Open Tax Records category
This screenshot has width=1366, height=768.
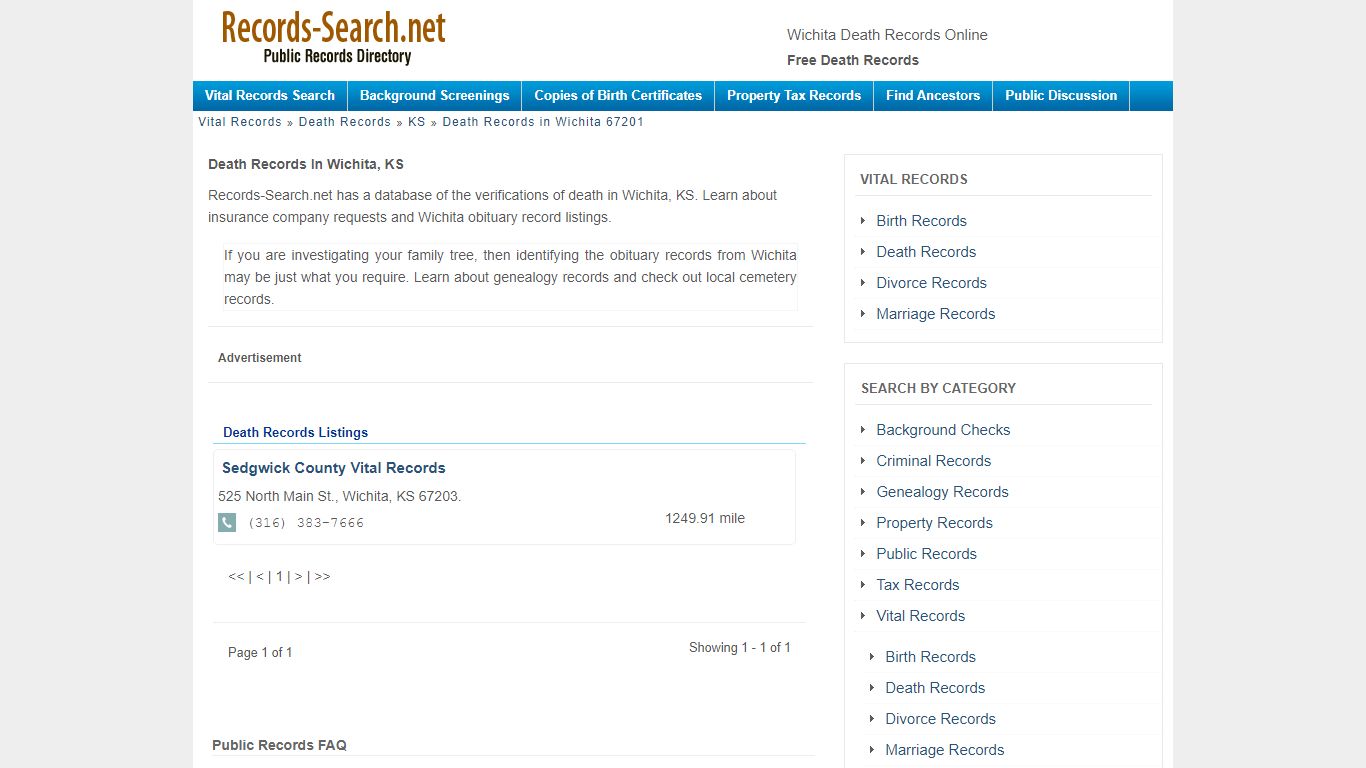(917, 585)
